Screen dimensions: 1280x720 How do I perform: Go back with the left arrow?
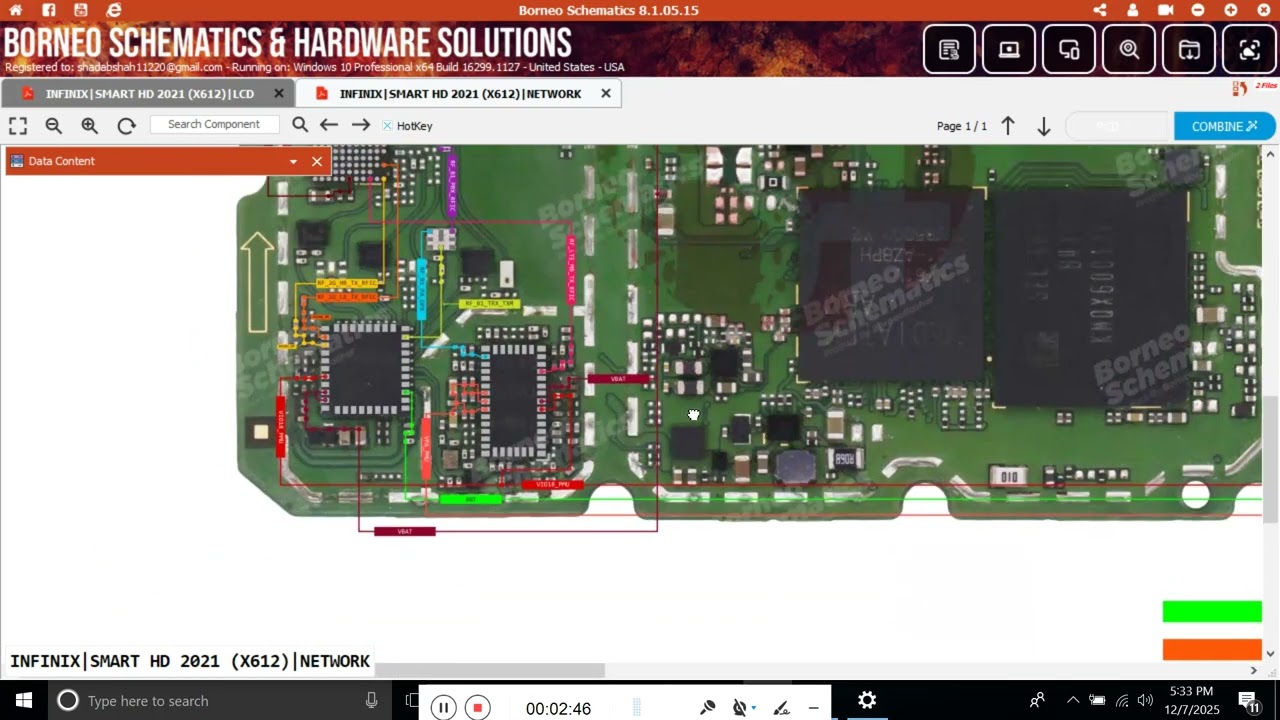(329, 125)
